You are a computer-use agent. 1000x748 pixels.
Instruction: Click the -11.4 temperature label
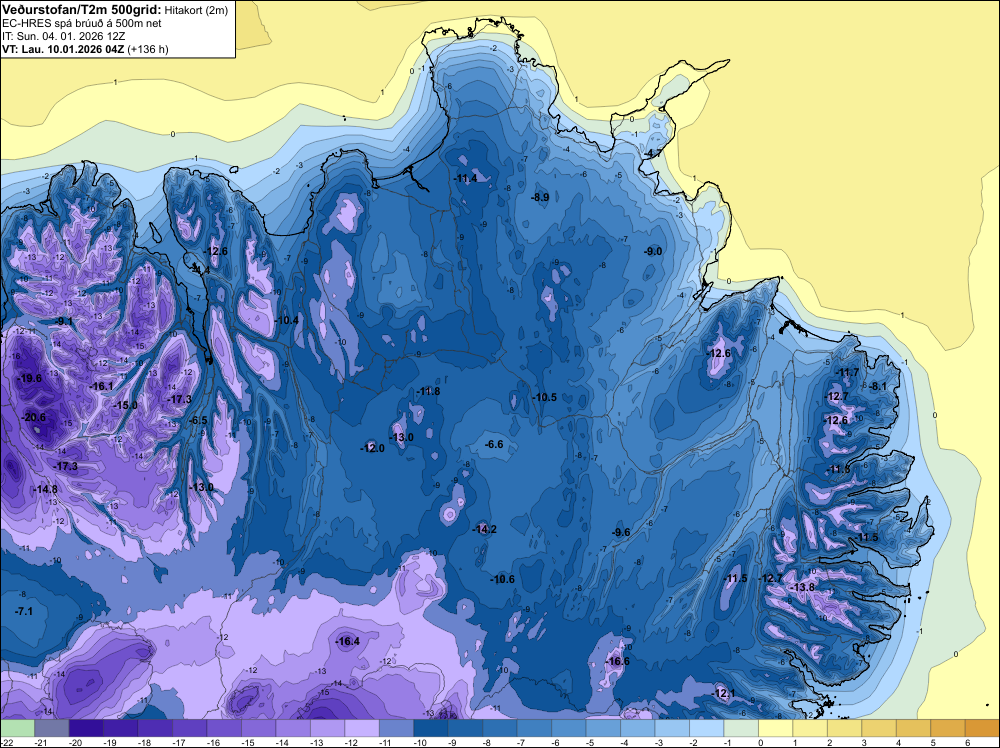click(466, 179)
